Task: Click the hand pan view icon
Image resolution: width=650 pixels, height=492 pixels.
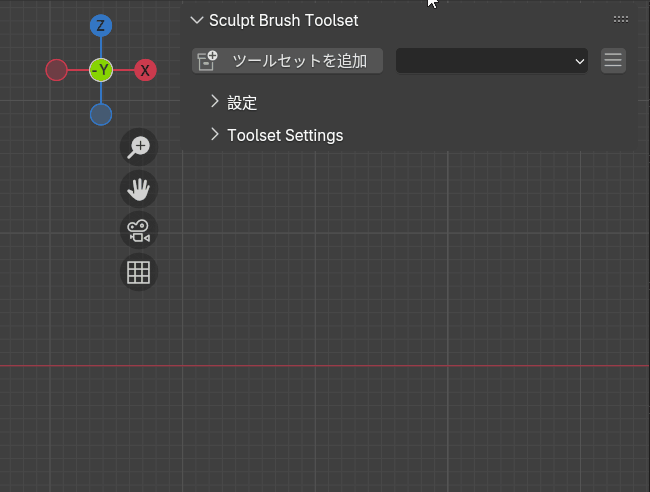Action: click(139, 189)
